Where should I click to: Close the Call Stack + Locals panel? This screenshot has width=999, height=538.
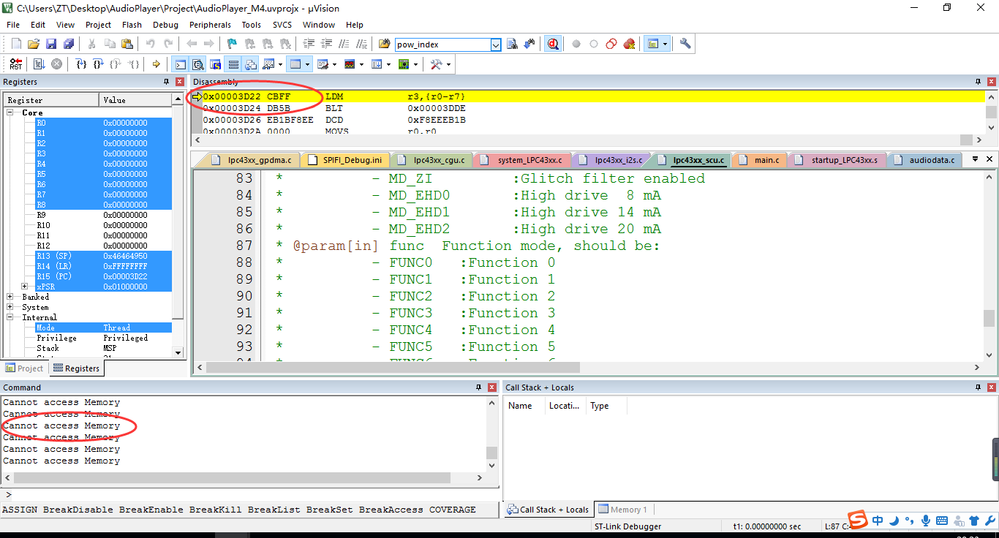click(991, 387)
